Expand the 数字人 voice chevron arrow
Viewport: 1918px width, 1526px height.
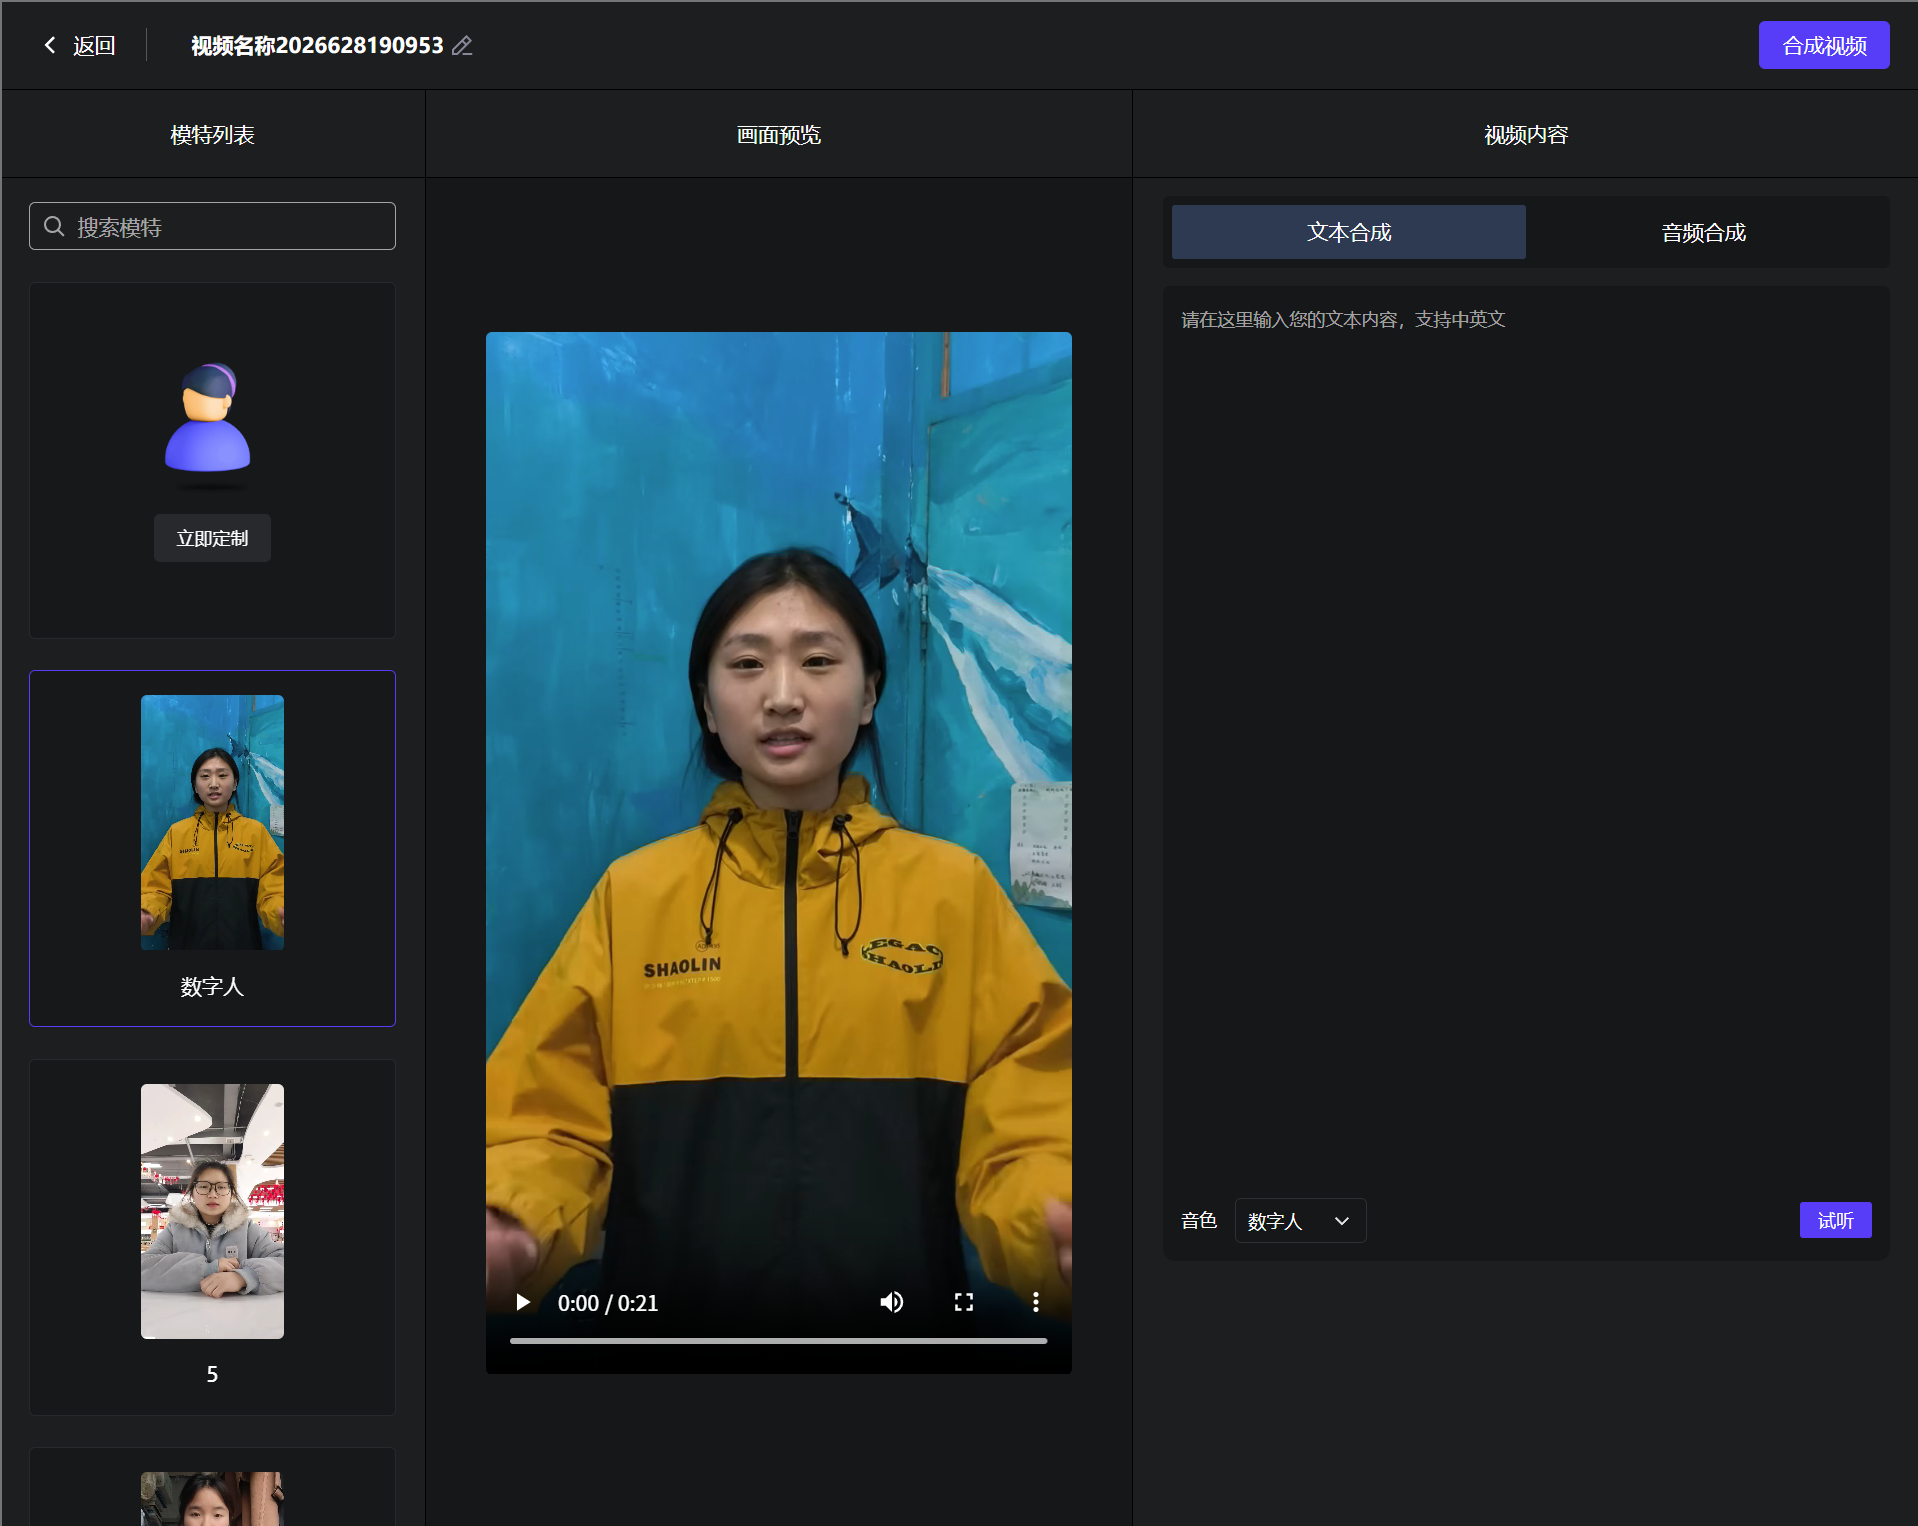tap(1342, 1221)
